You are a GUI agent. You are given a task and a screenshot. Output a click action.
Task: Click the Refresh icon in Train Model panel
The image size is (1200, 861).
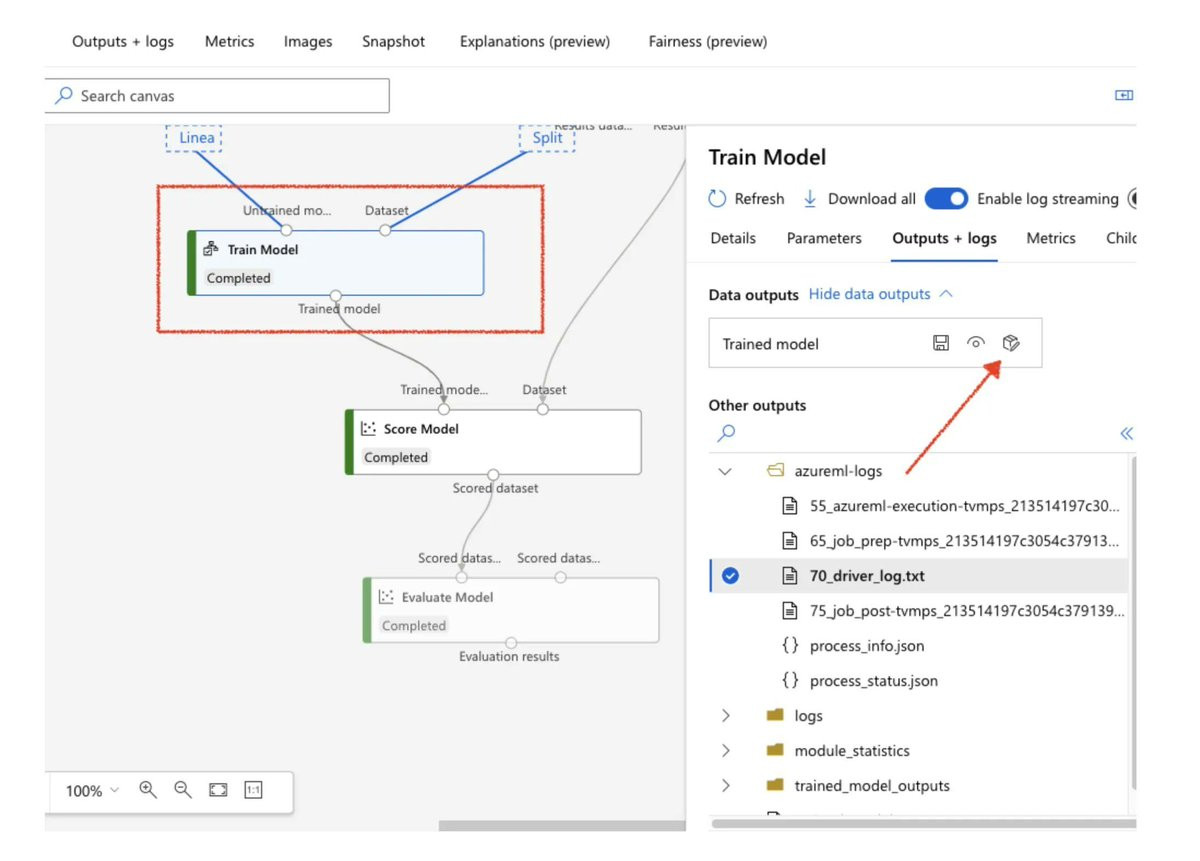717,198
